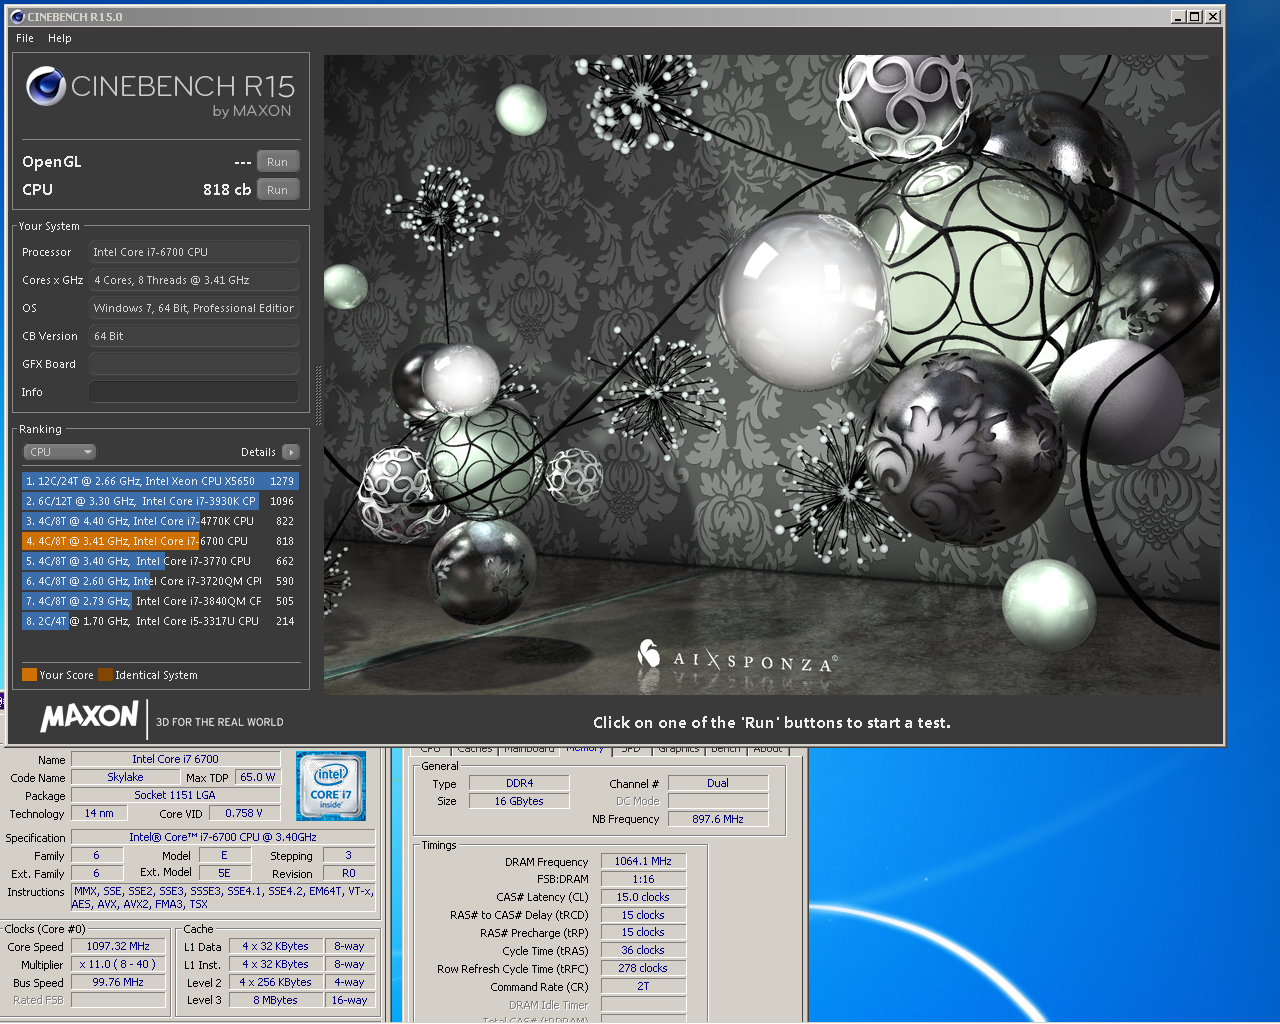1280x1024 pixels.
Task: Click the Multiplier value x 11.0 (8 - 40)
Action: click(118, 964)
